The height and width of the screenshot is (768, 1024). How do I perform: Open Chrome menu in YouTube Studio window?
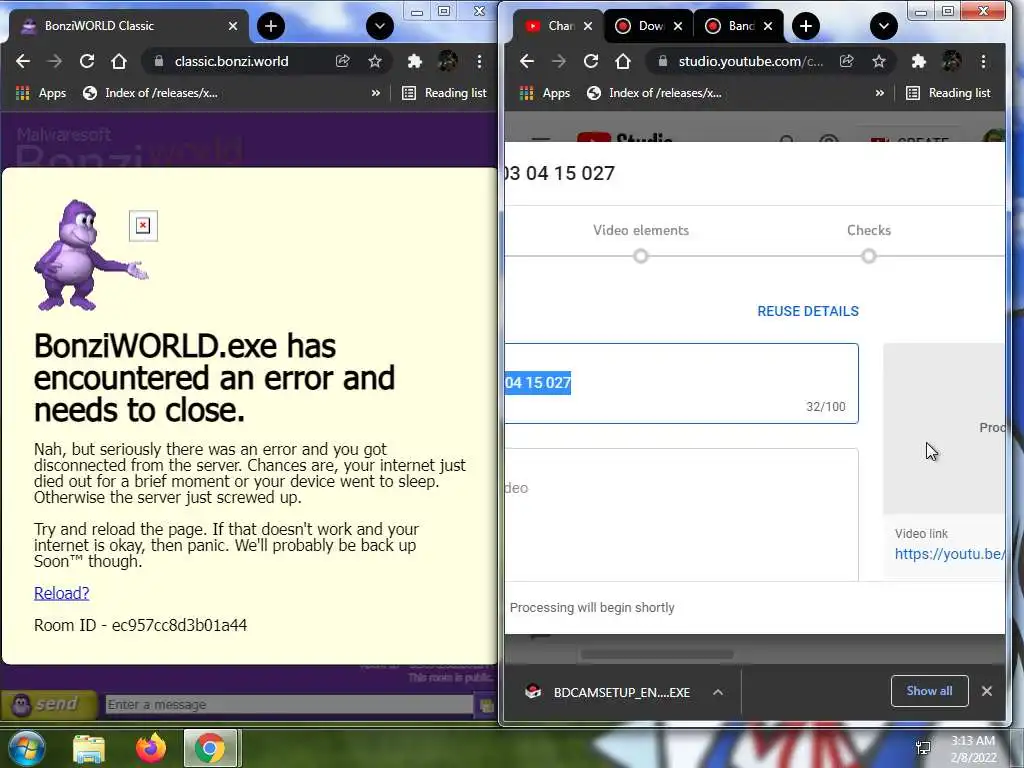tap(984, 61)
